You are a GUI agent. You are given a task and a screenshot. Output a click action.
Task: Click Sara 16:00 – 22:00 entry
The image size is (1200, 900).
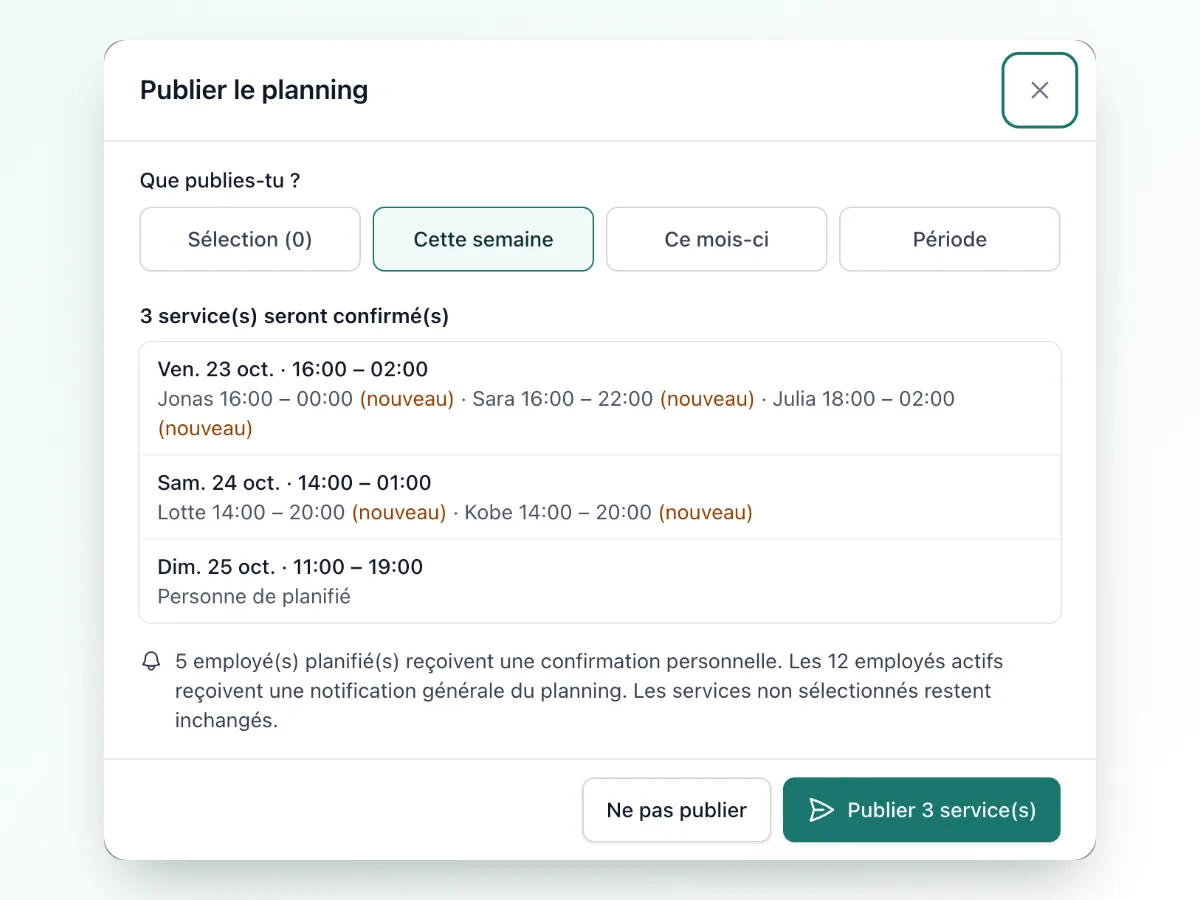pyautogui.click(x=563, y=399)
